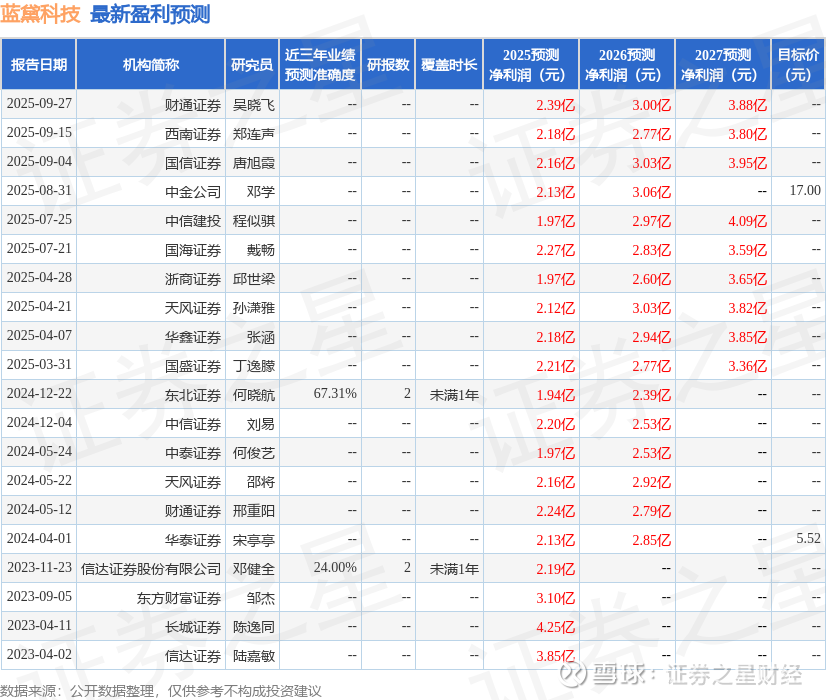Click the date 2025-04-21
The image size is (826, 700).
pos(39,306)
